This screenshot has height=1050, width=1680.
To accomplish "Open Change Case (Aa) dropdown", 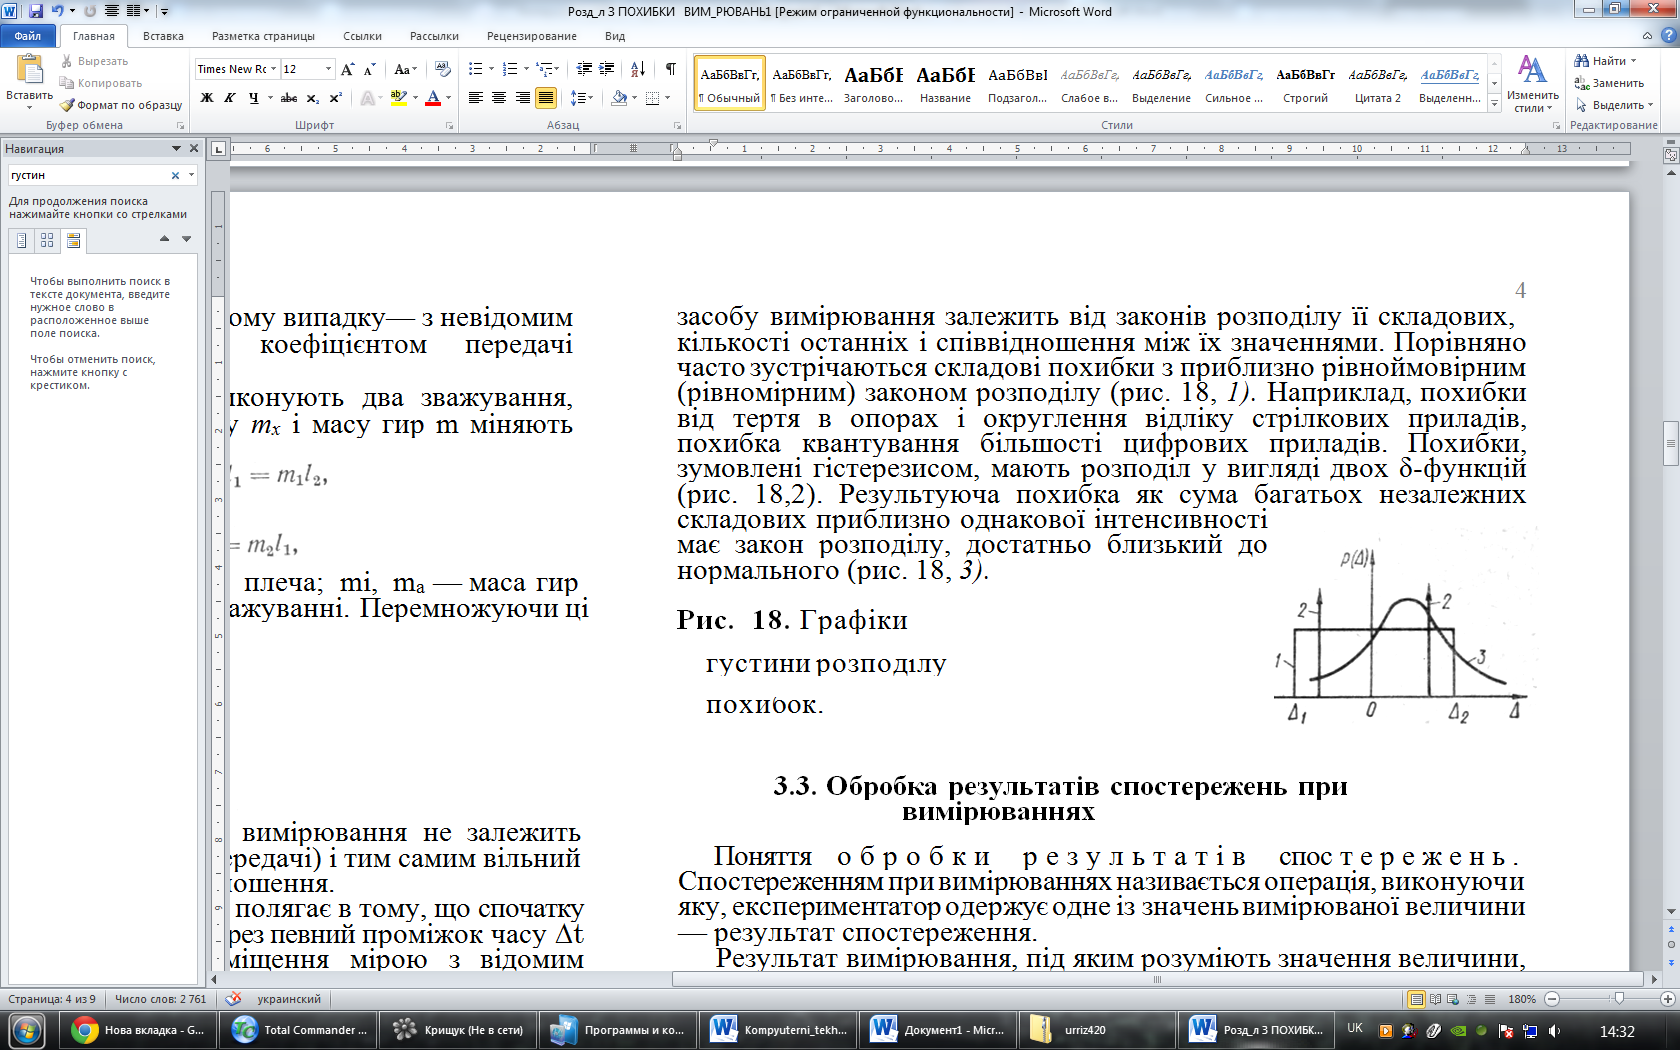I will point(405,69).
